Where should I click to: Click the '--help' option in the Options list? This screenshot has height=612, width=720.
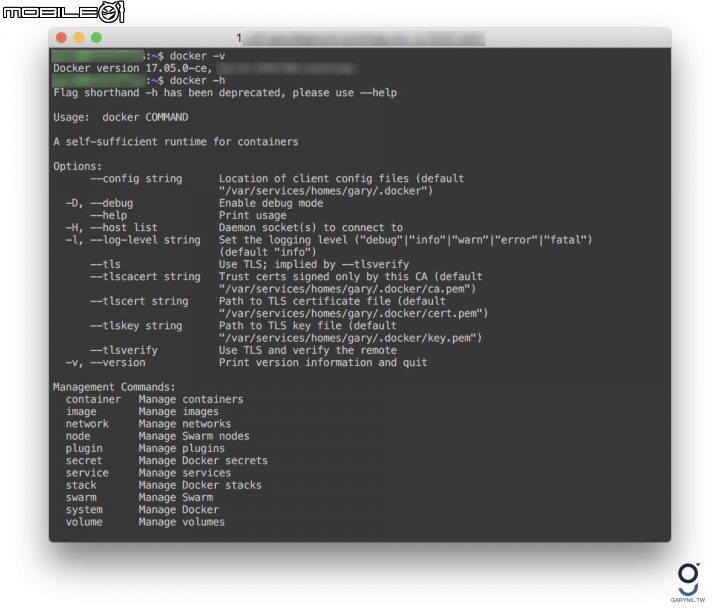coord(108,215)
